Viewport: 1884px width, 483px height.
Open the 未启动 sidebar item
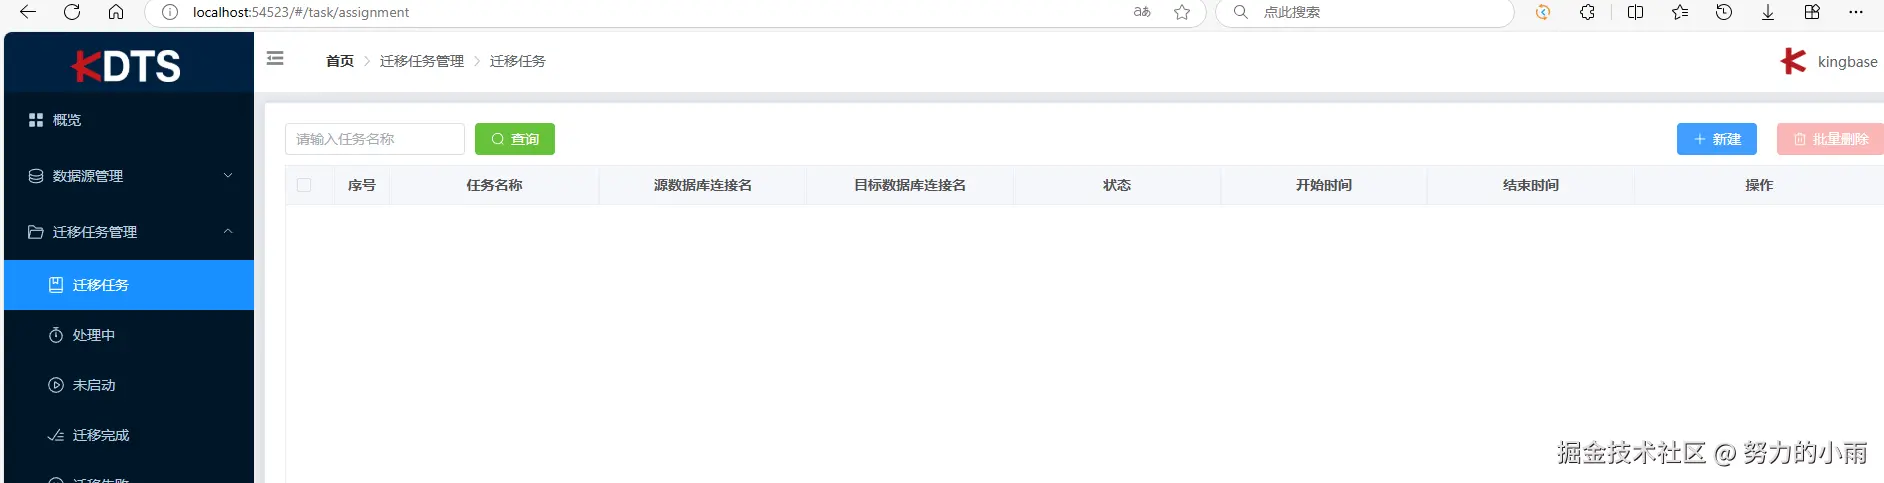coord(128,385)
